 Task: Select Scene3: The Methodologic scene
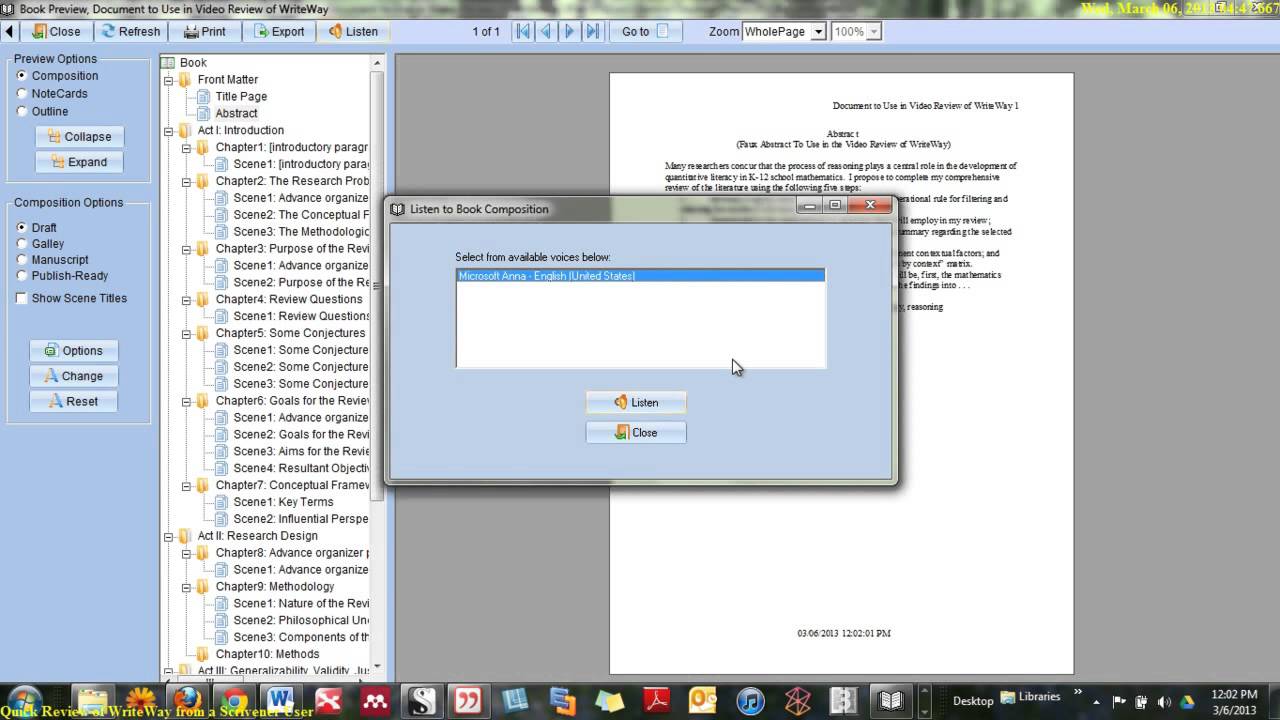click(x=300, y=232)
